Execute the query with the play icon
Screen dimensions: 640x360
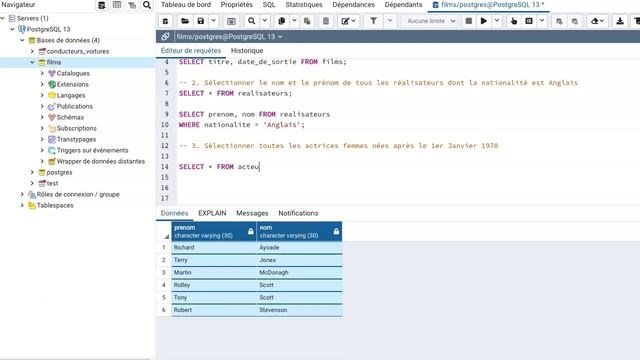point(484,21)
